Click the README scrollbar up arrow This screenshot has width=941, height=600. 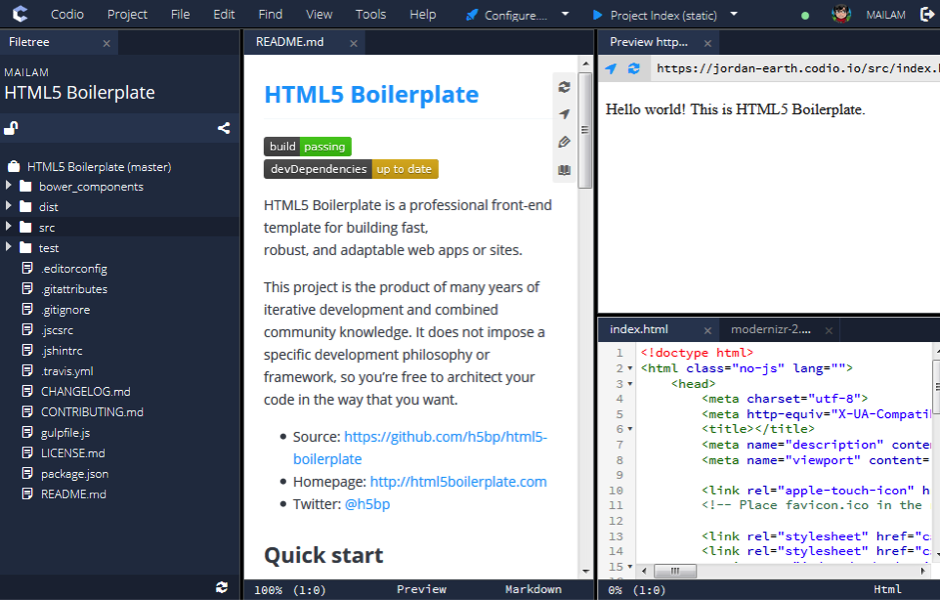pyautogui.click(x=585, y=64)
